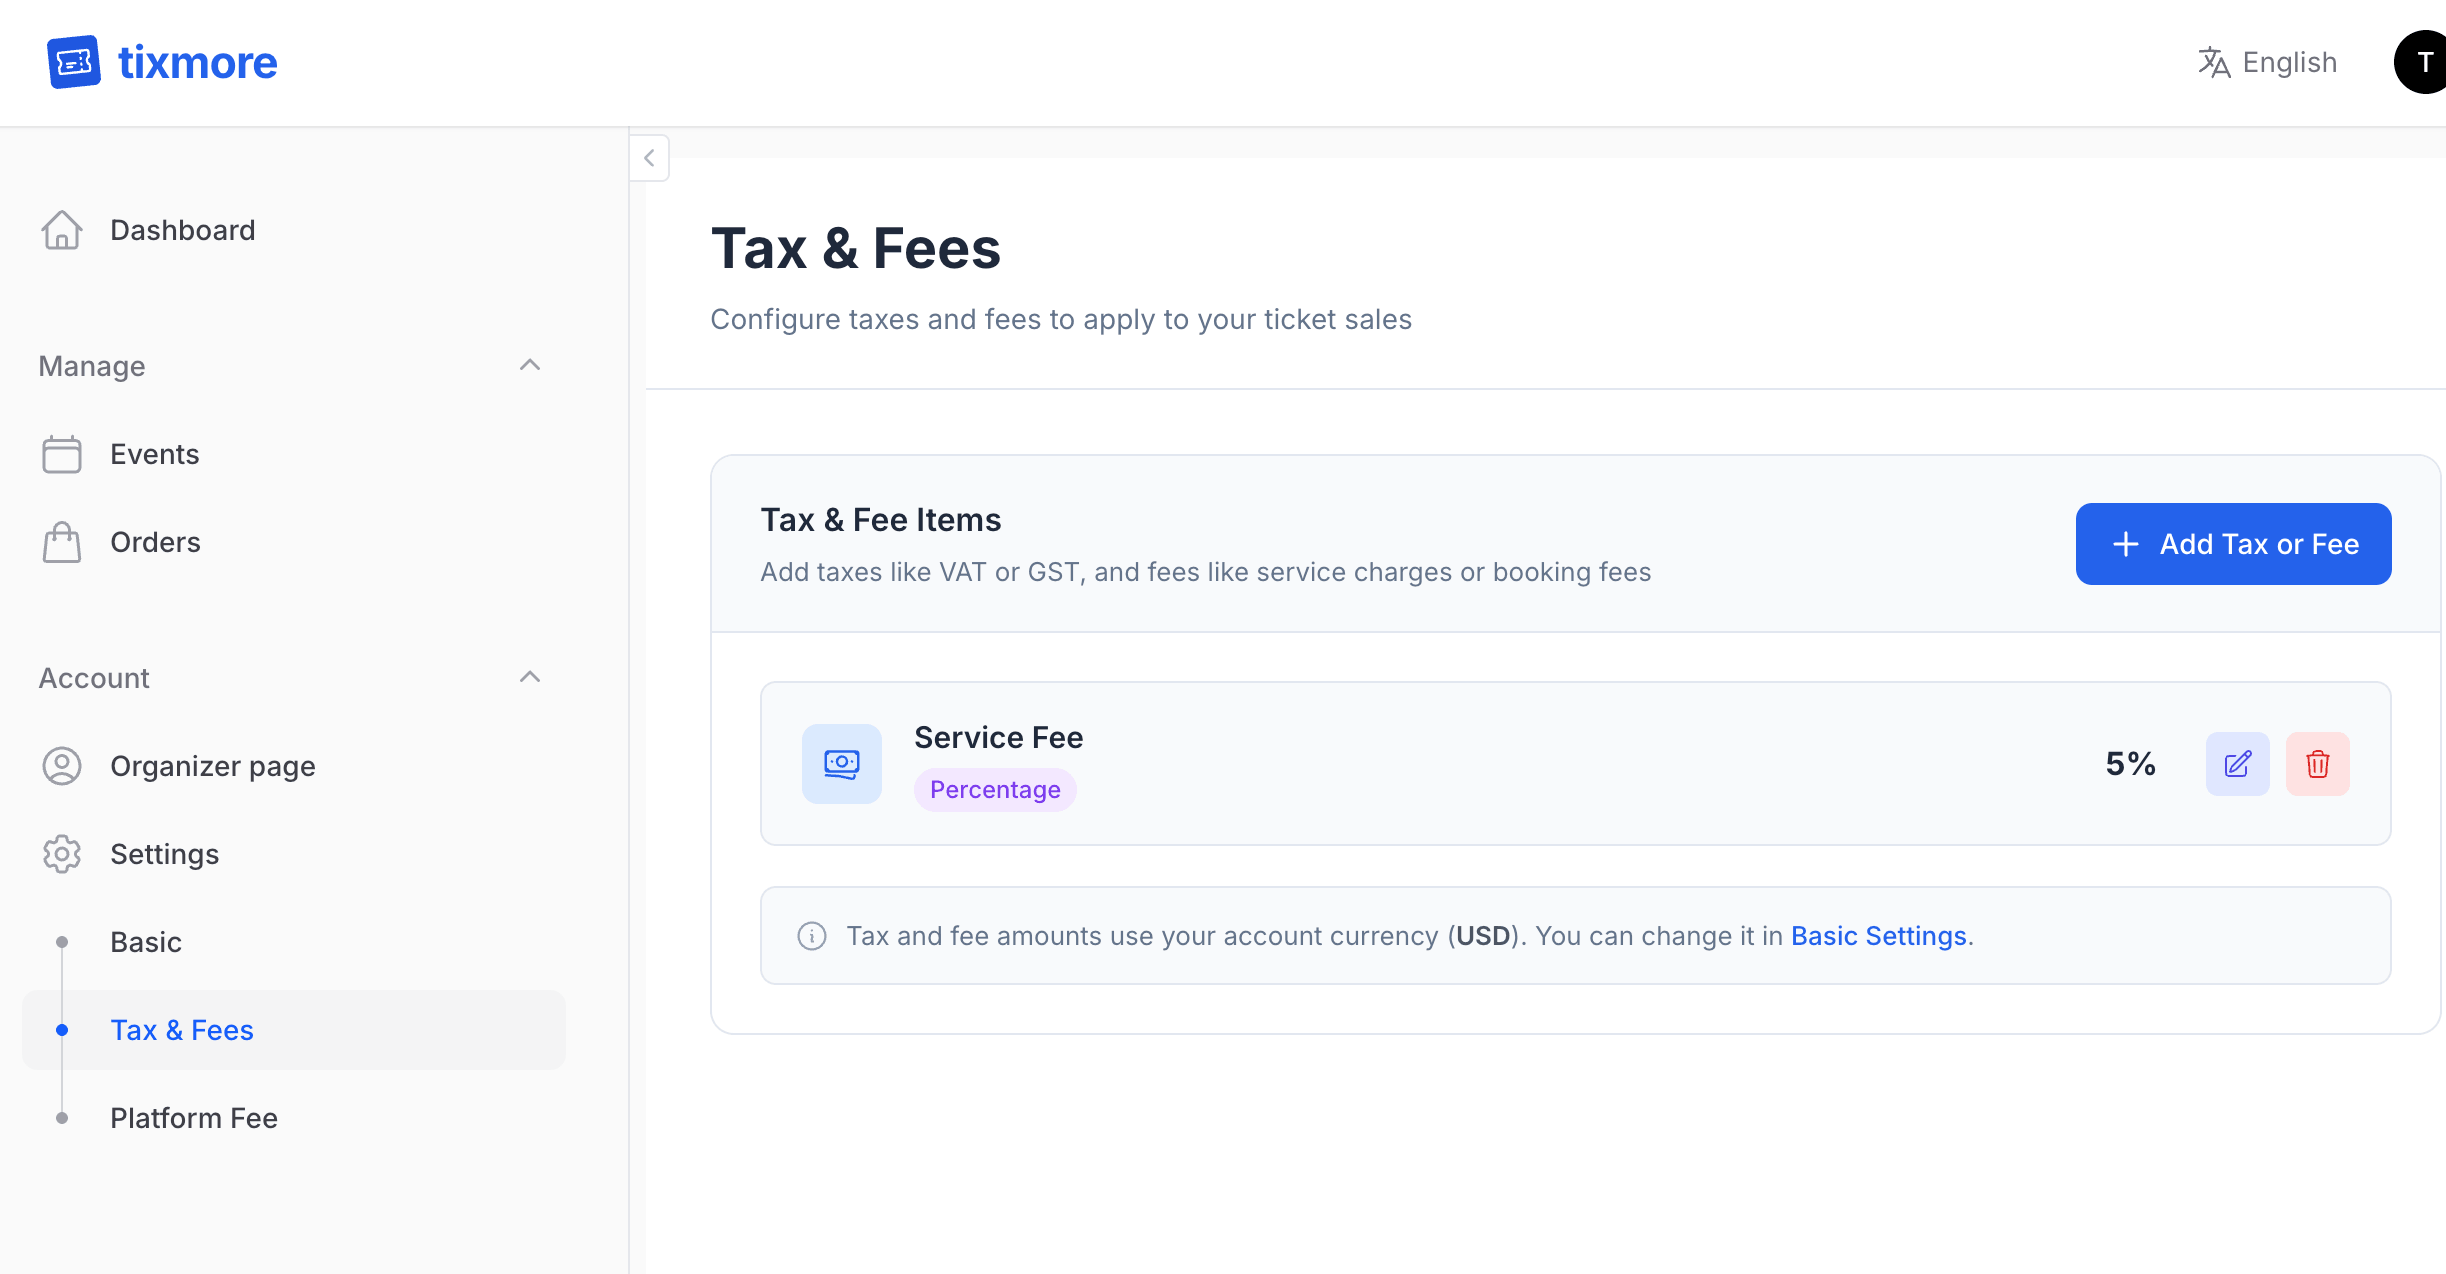Image resolution: width=2446 pixels, height=1274 pixels.
Task: Select the Tax & Fees sidebar entry
Action: pyautogui.click(x=182, y=1030)
